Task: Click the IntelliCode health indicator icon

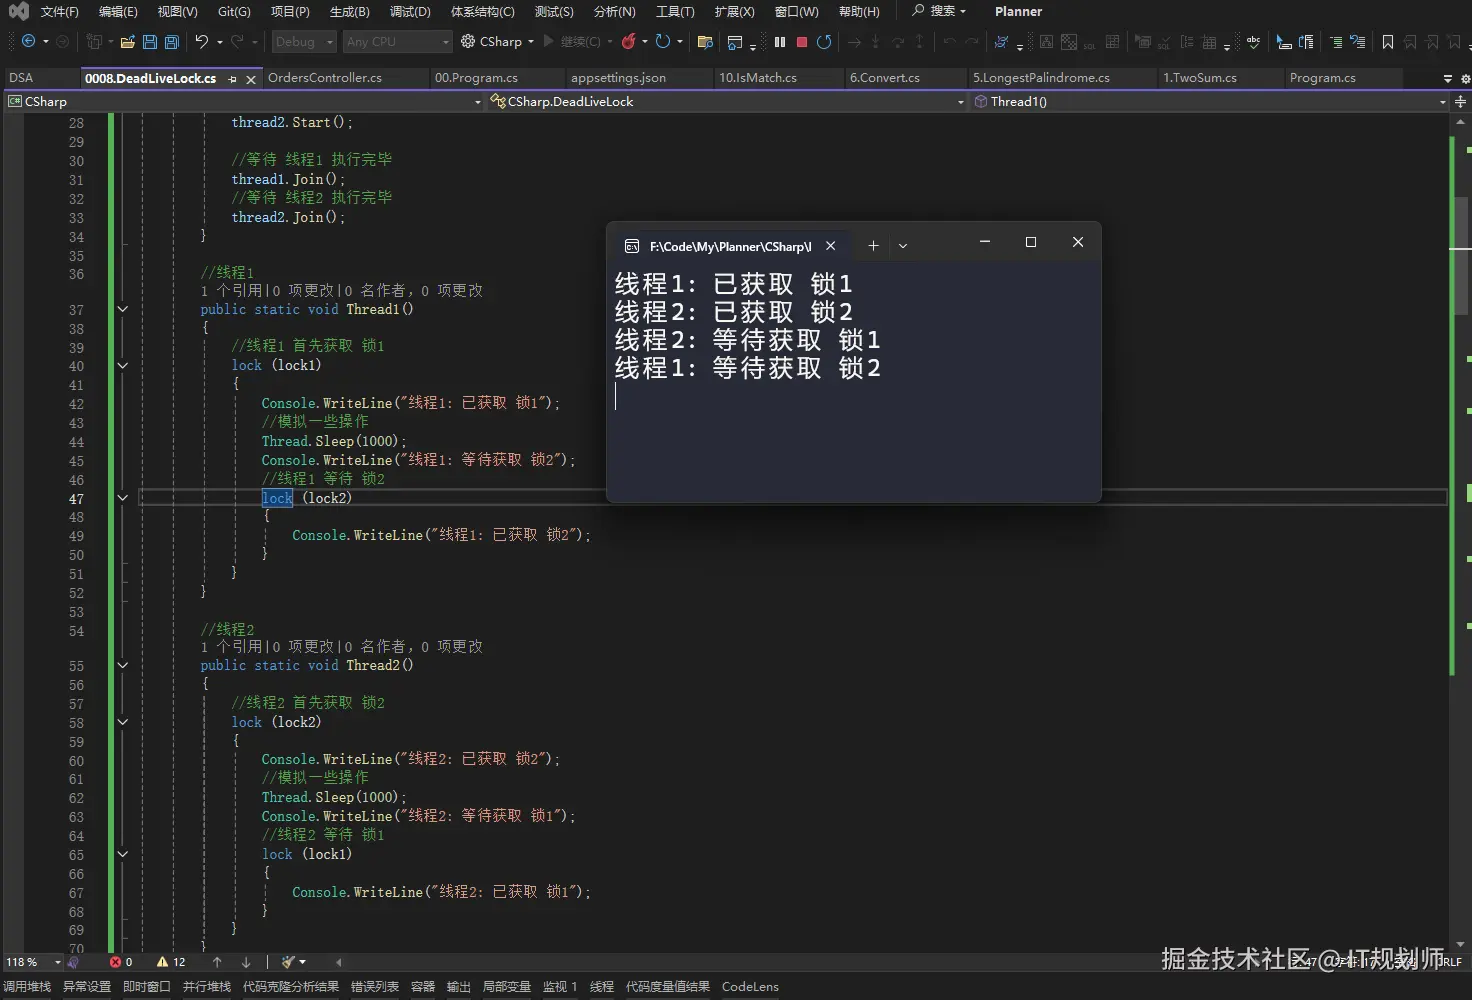Action: 73,962
